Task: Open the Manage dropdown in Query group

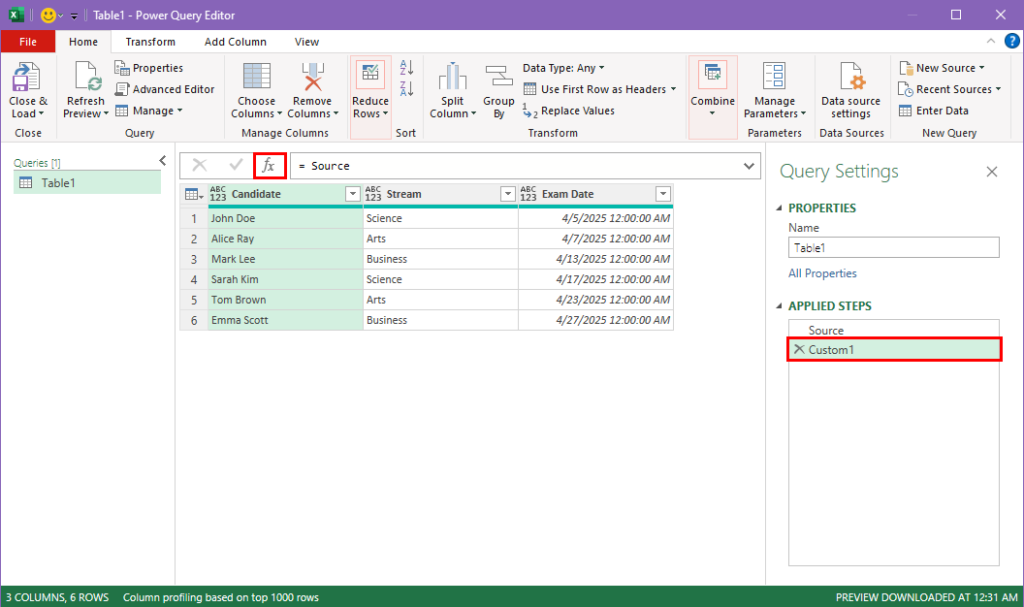Action: [149, 111]
